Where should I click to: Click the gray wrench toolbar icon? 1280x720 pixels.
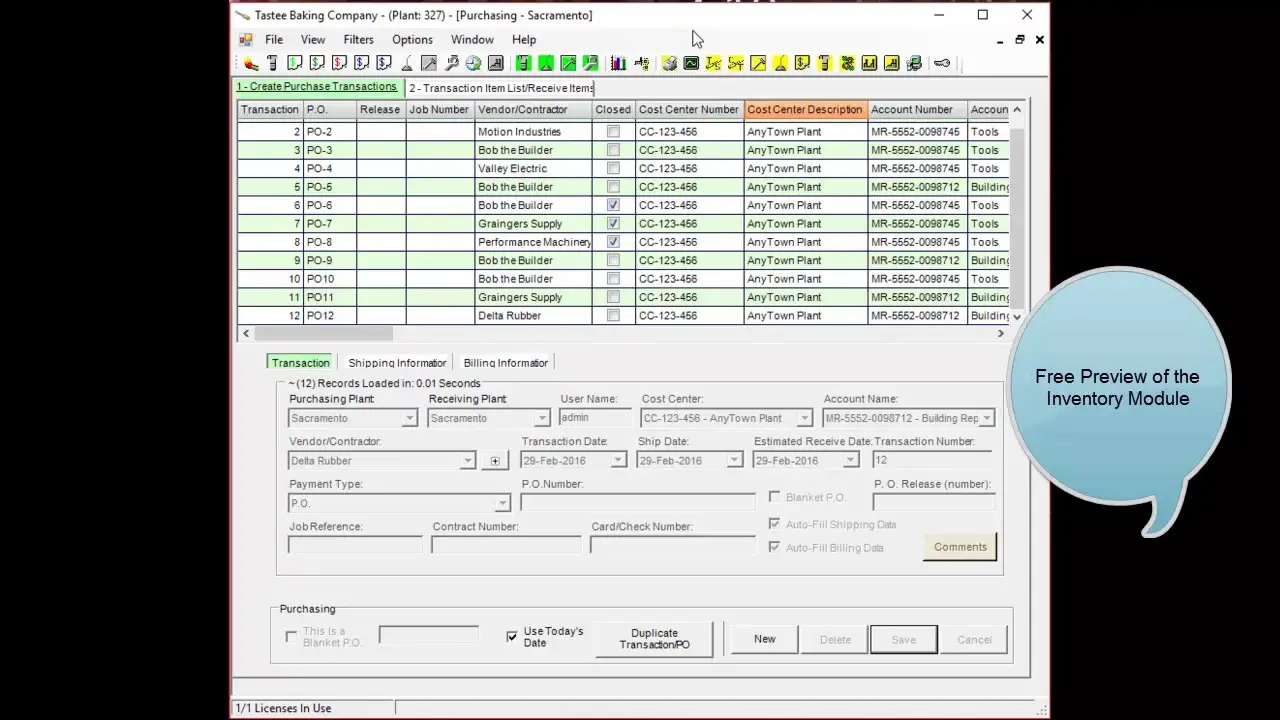[451, 63]
